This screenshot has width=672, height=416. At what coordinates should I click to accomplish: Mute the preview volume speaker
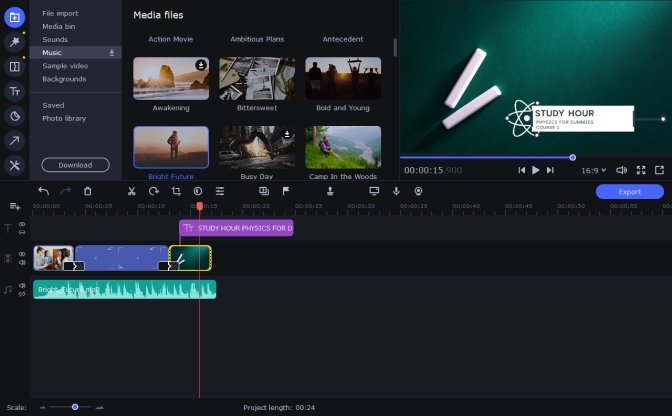621,170
